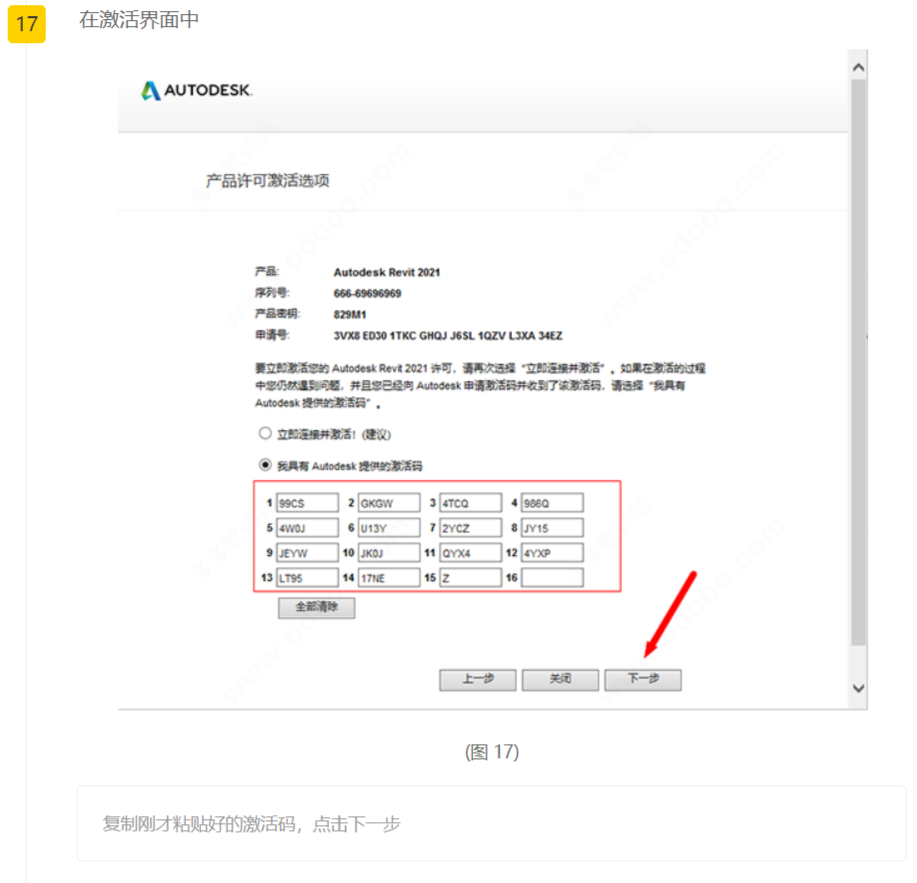Click activation code field 5 containing 4W0J
The height and width of the screenshot is (883, 917).
pyautogui.click(x=307, y=528)
